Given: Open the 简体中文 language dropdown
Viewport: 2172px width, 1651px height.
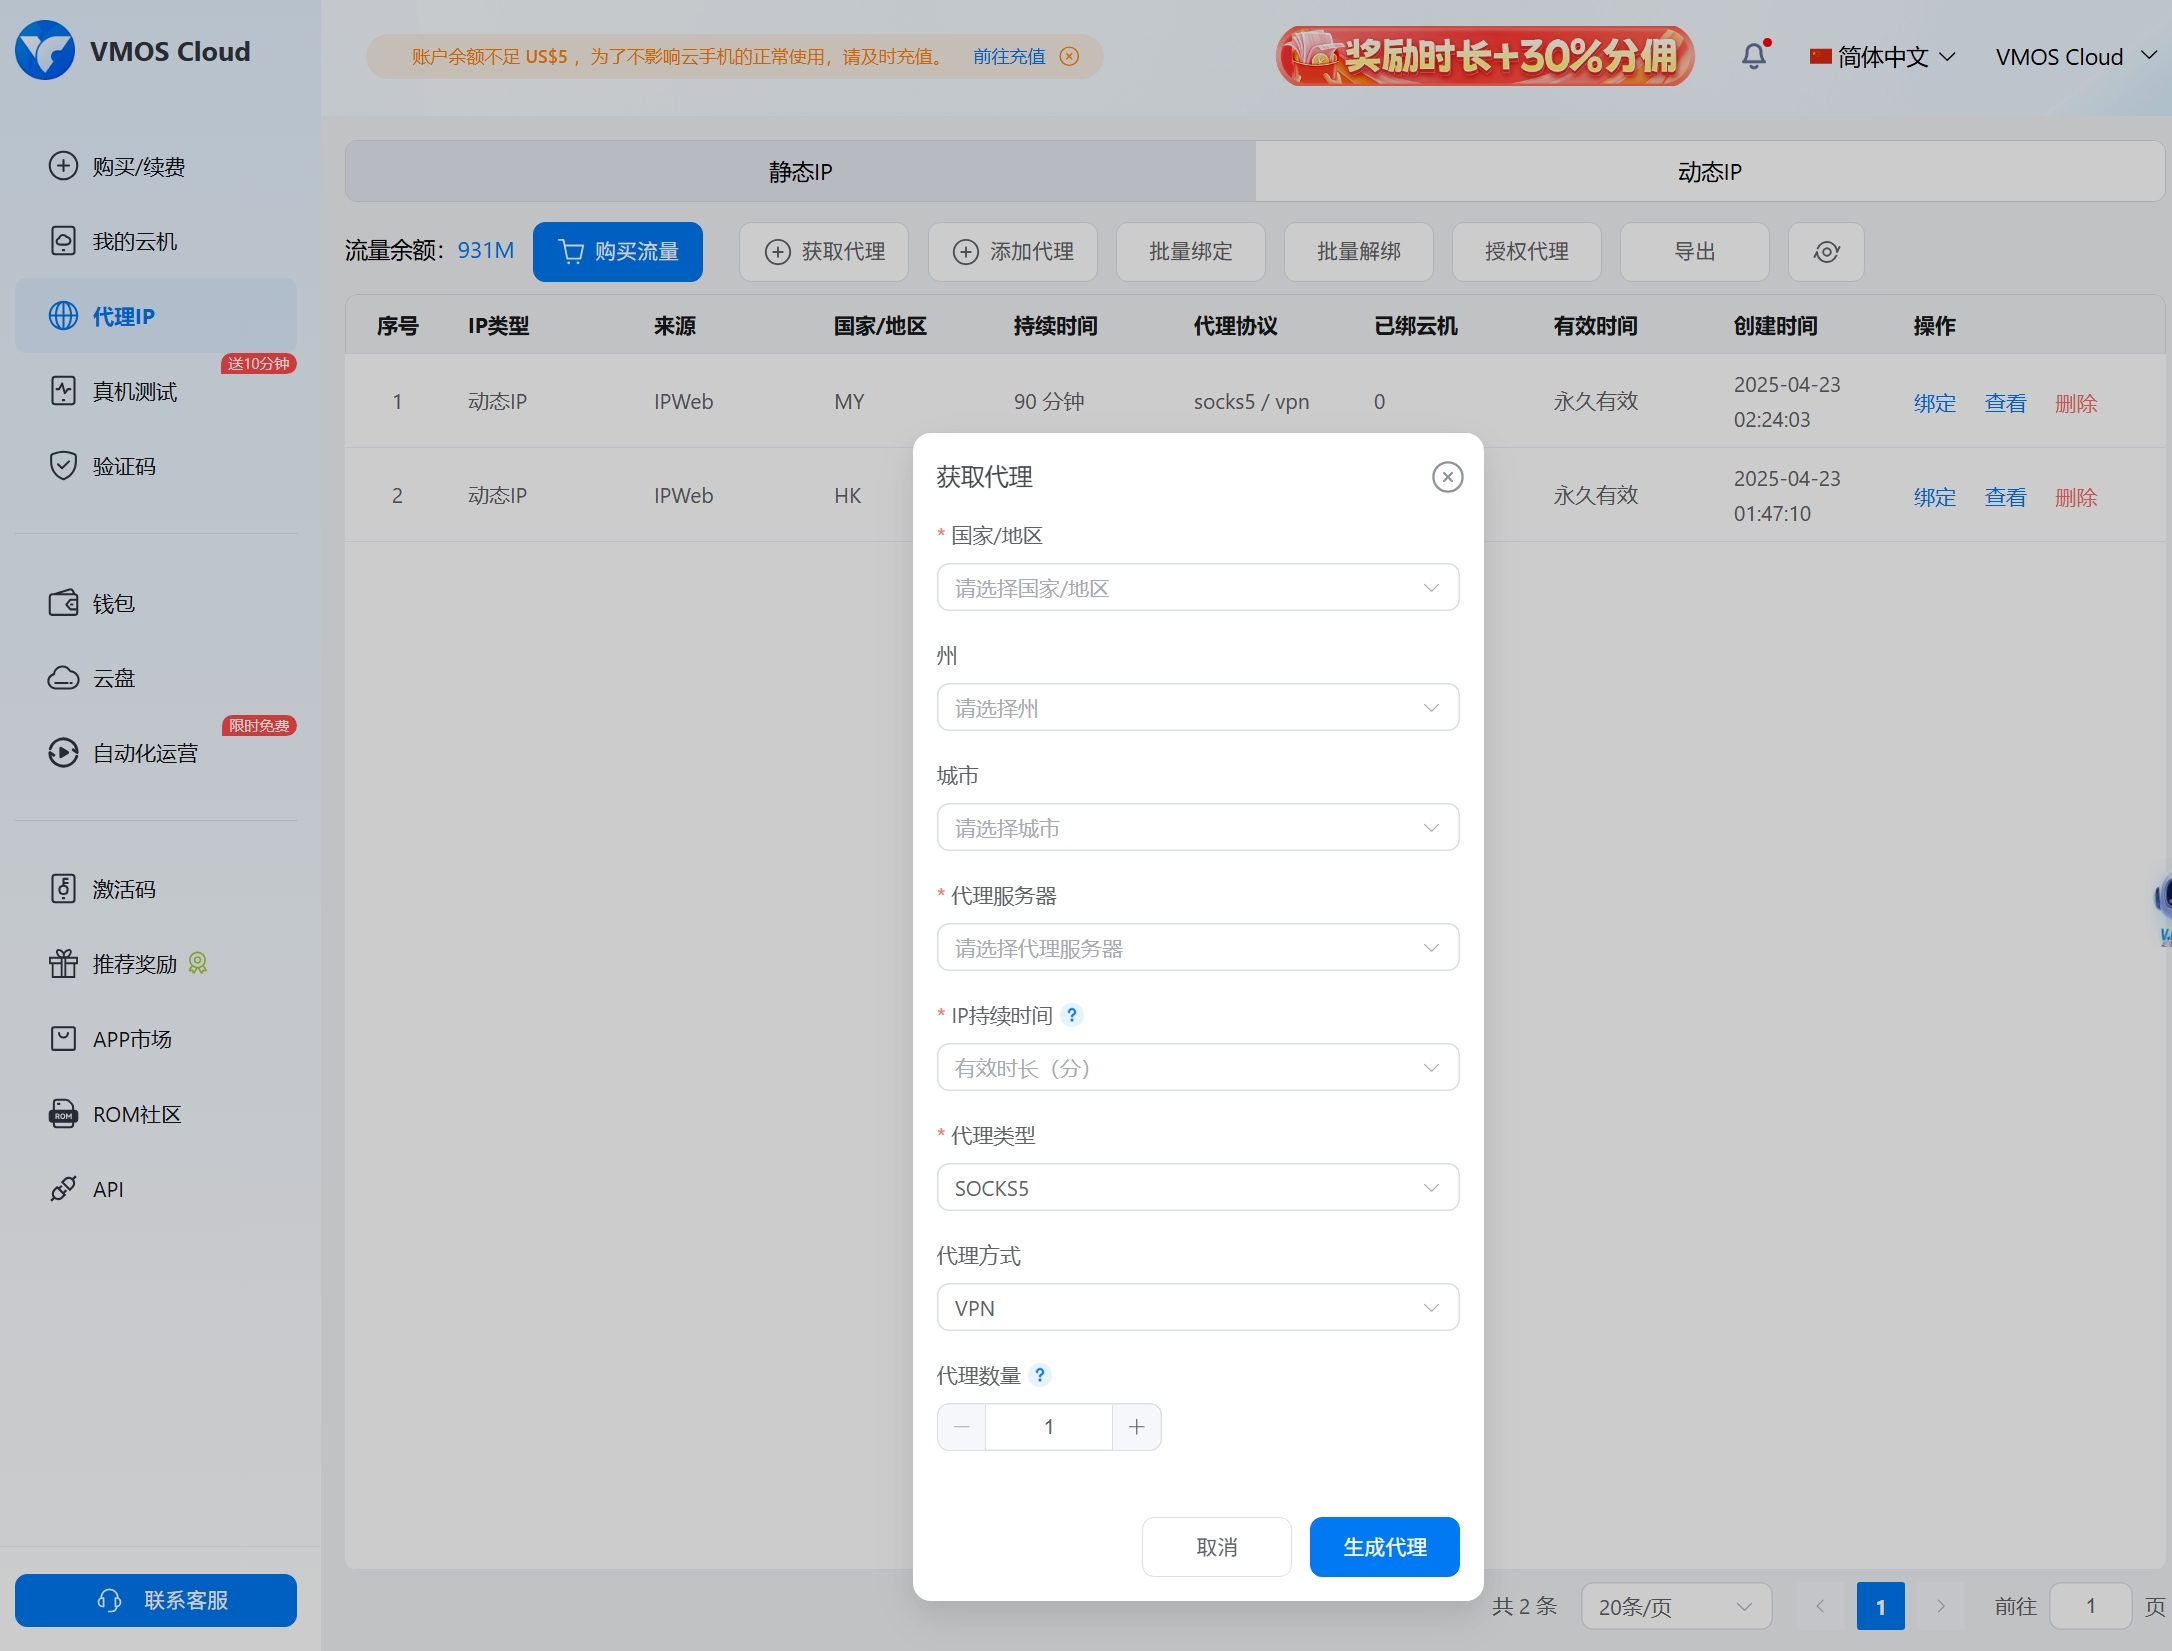Looking at the screenshot, I should [1882, 56].
